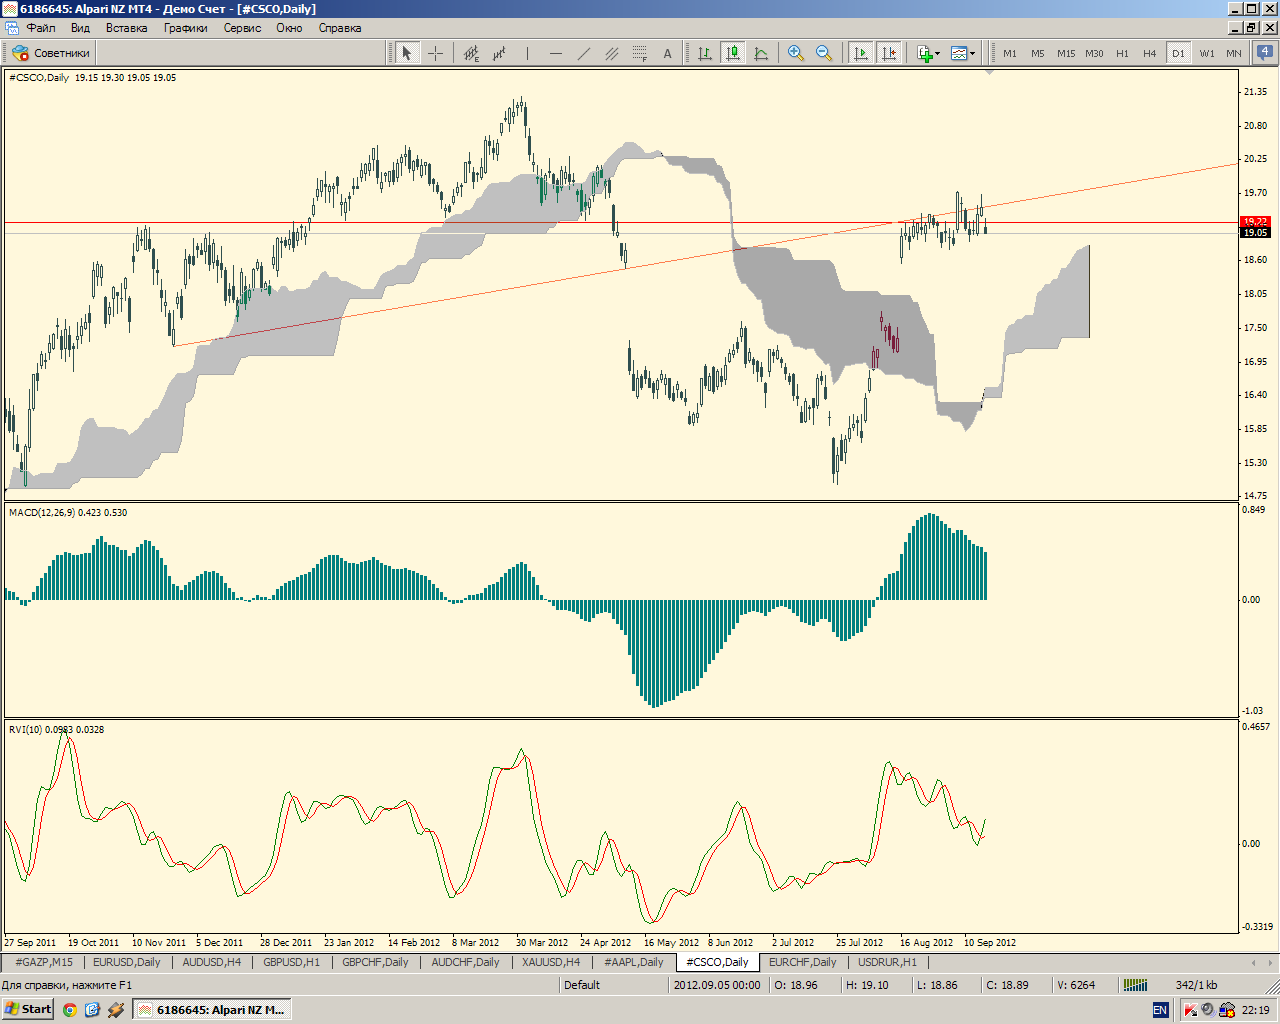Select the D1 daily timeframe
This screenshot has height=1024, width=1280.
click(x=1178, y=53)
